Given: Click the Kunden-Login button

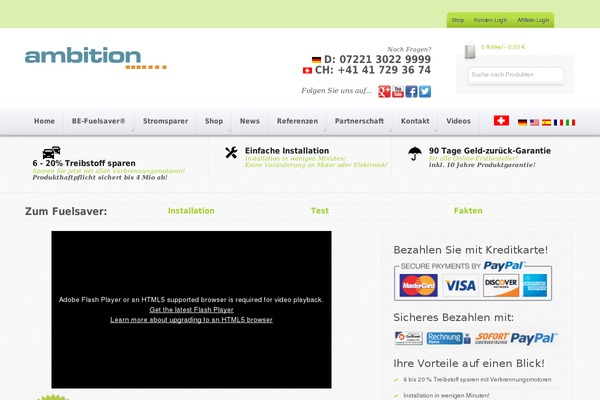Looking at the screenshot, I should click(x=491, y=20).
